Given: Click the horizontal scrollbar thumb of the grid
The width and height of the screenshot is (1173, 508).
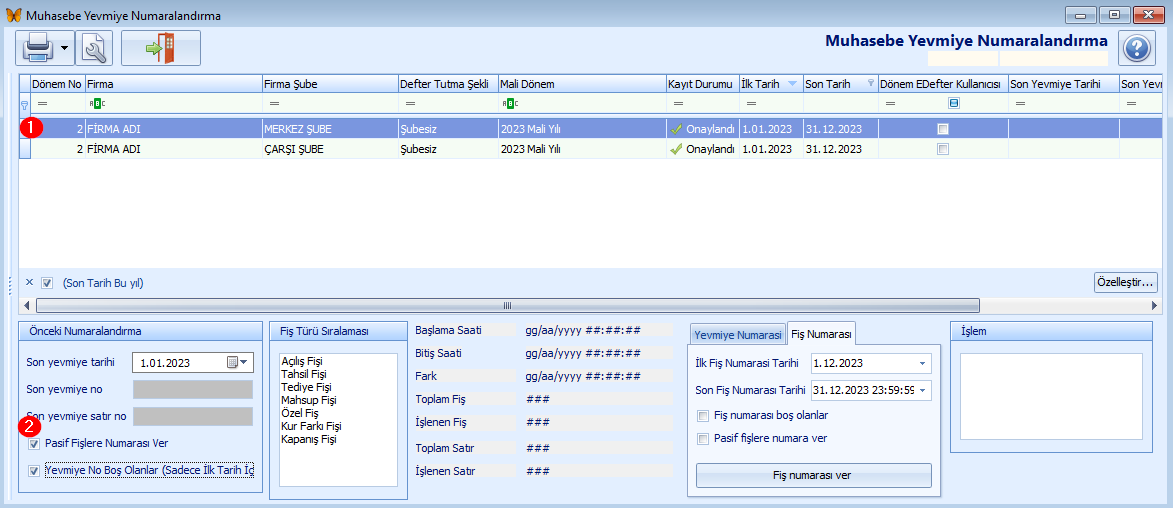Looking at the screenshot, I should click(x=507, y=306).
